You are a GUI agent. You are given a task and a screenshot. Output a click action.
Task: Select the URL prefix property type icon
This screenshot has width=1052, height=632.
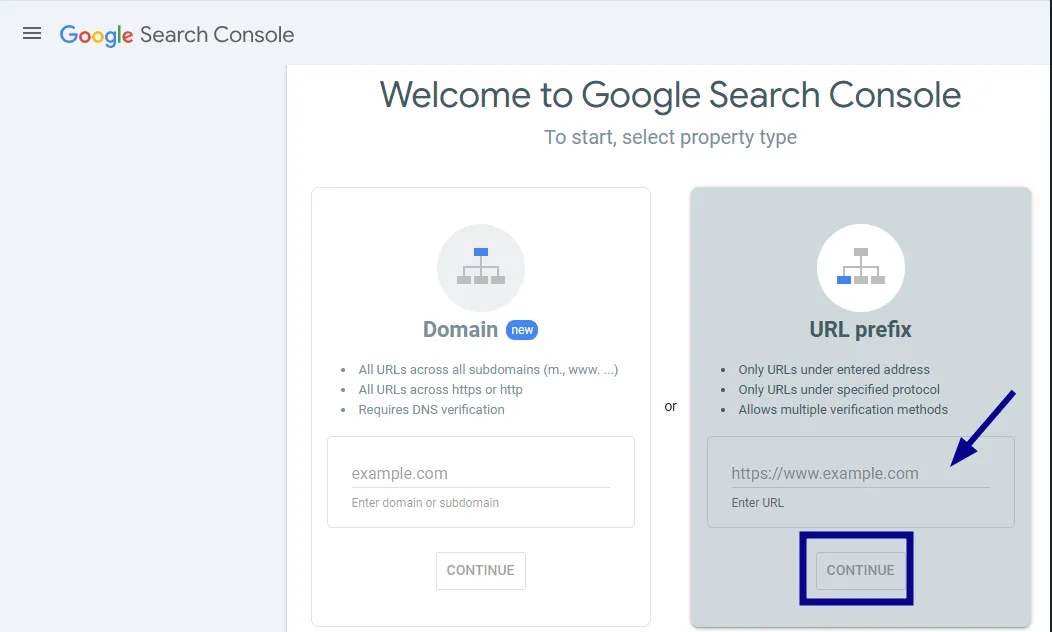tap(860, 268)
